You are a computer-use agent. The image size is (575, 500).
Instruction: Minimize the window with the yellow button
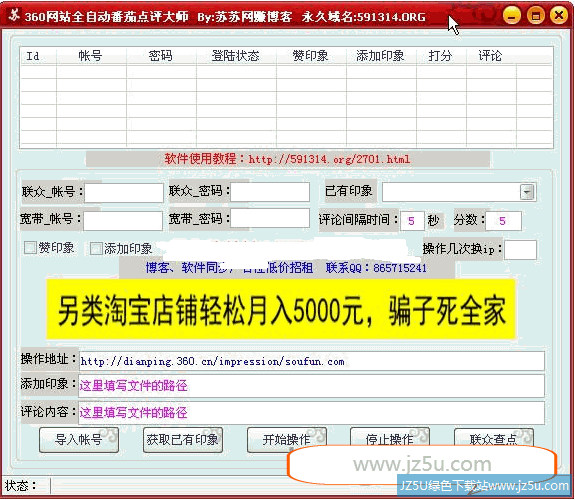(512, 15)
